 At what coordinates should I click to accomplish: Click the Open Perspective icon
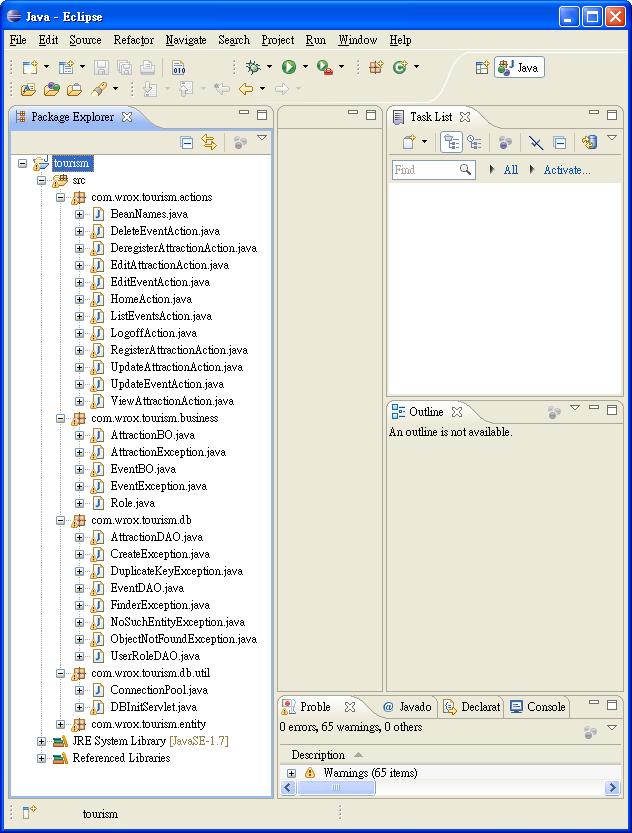tap(482, 67)
